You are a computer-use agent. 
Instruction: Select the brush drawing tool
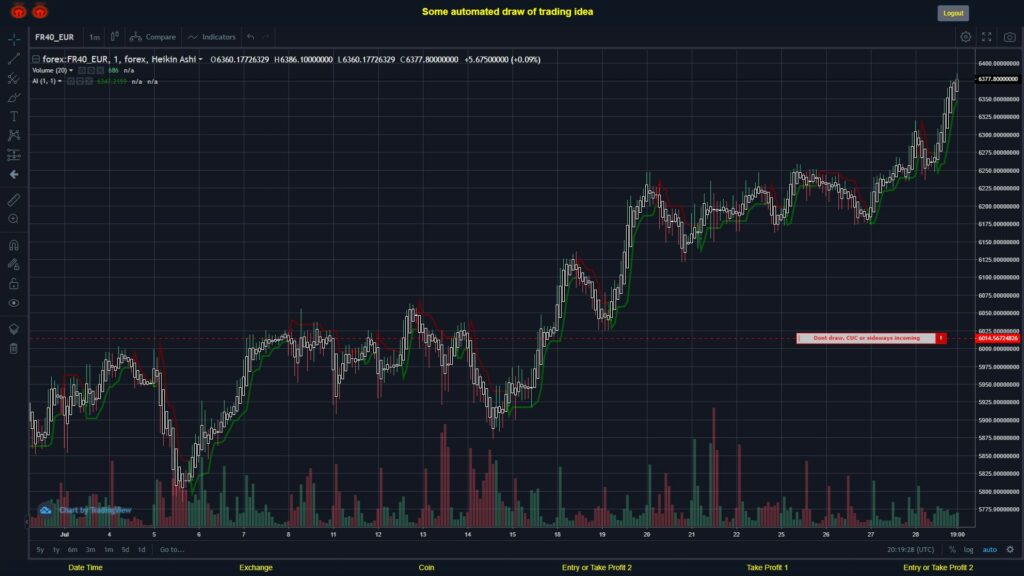(x=14, y=97)
